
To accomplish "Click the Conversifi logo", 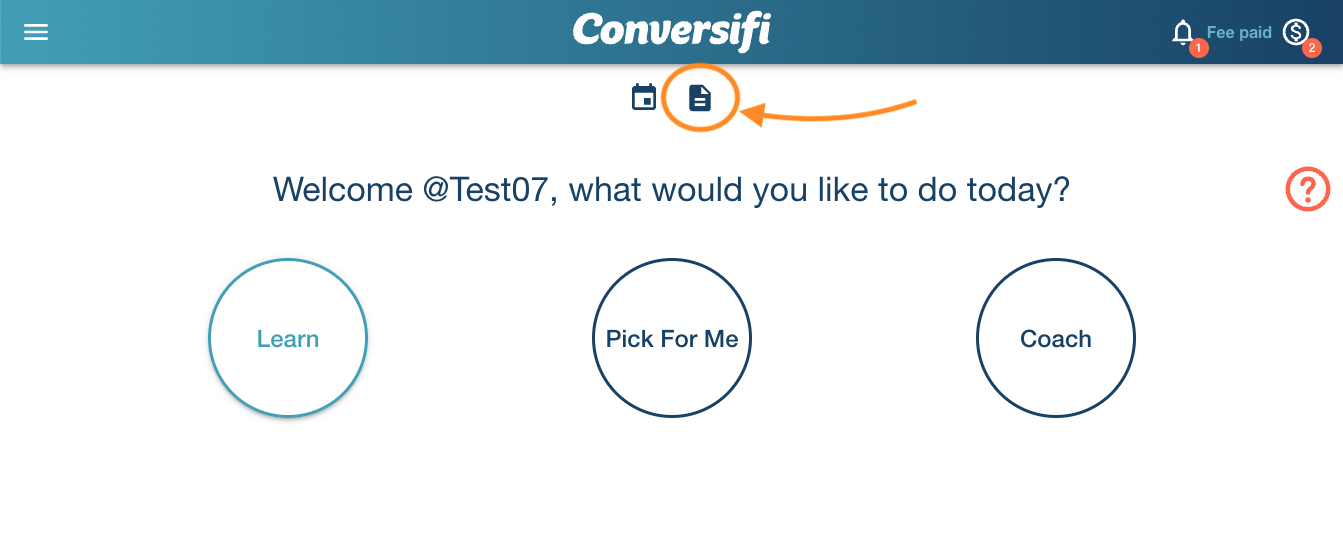I will point(671,30).
